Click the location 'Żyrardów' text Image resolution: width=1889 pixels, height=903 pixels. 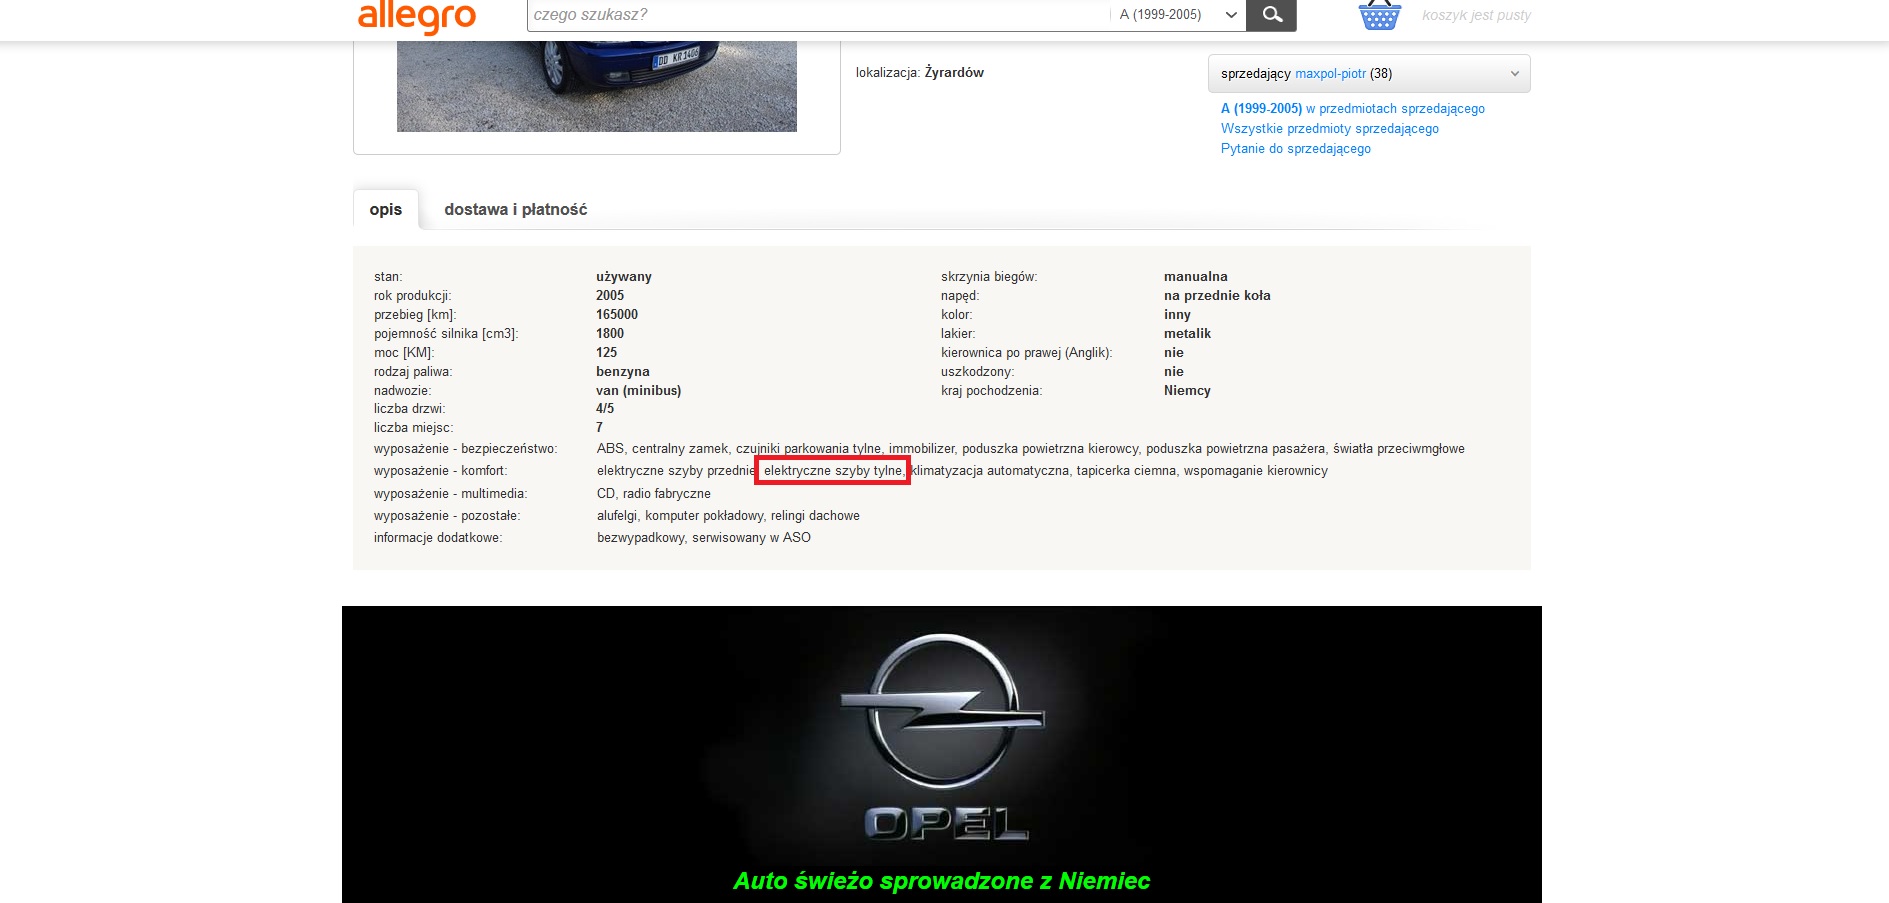click(x=954, y=73)
